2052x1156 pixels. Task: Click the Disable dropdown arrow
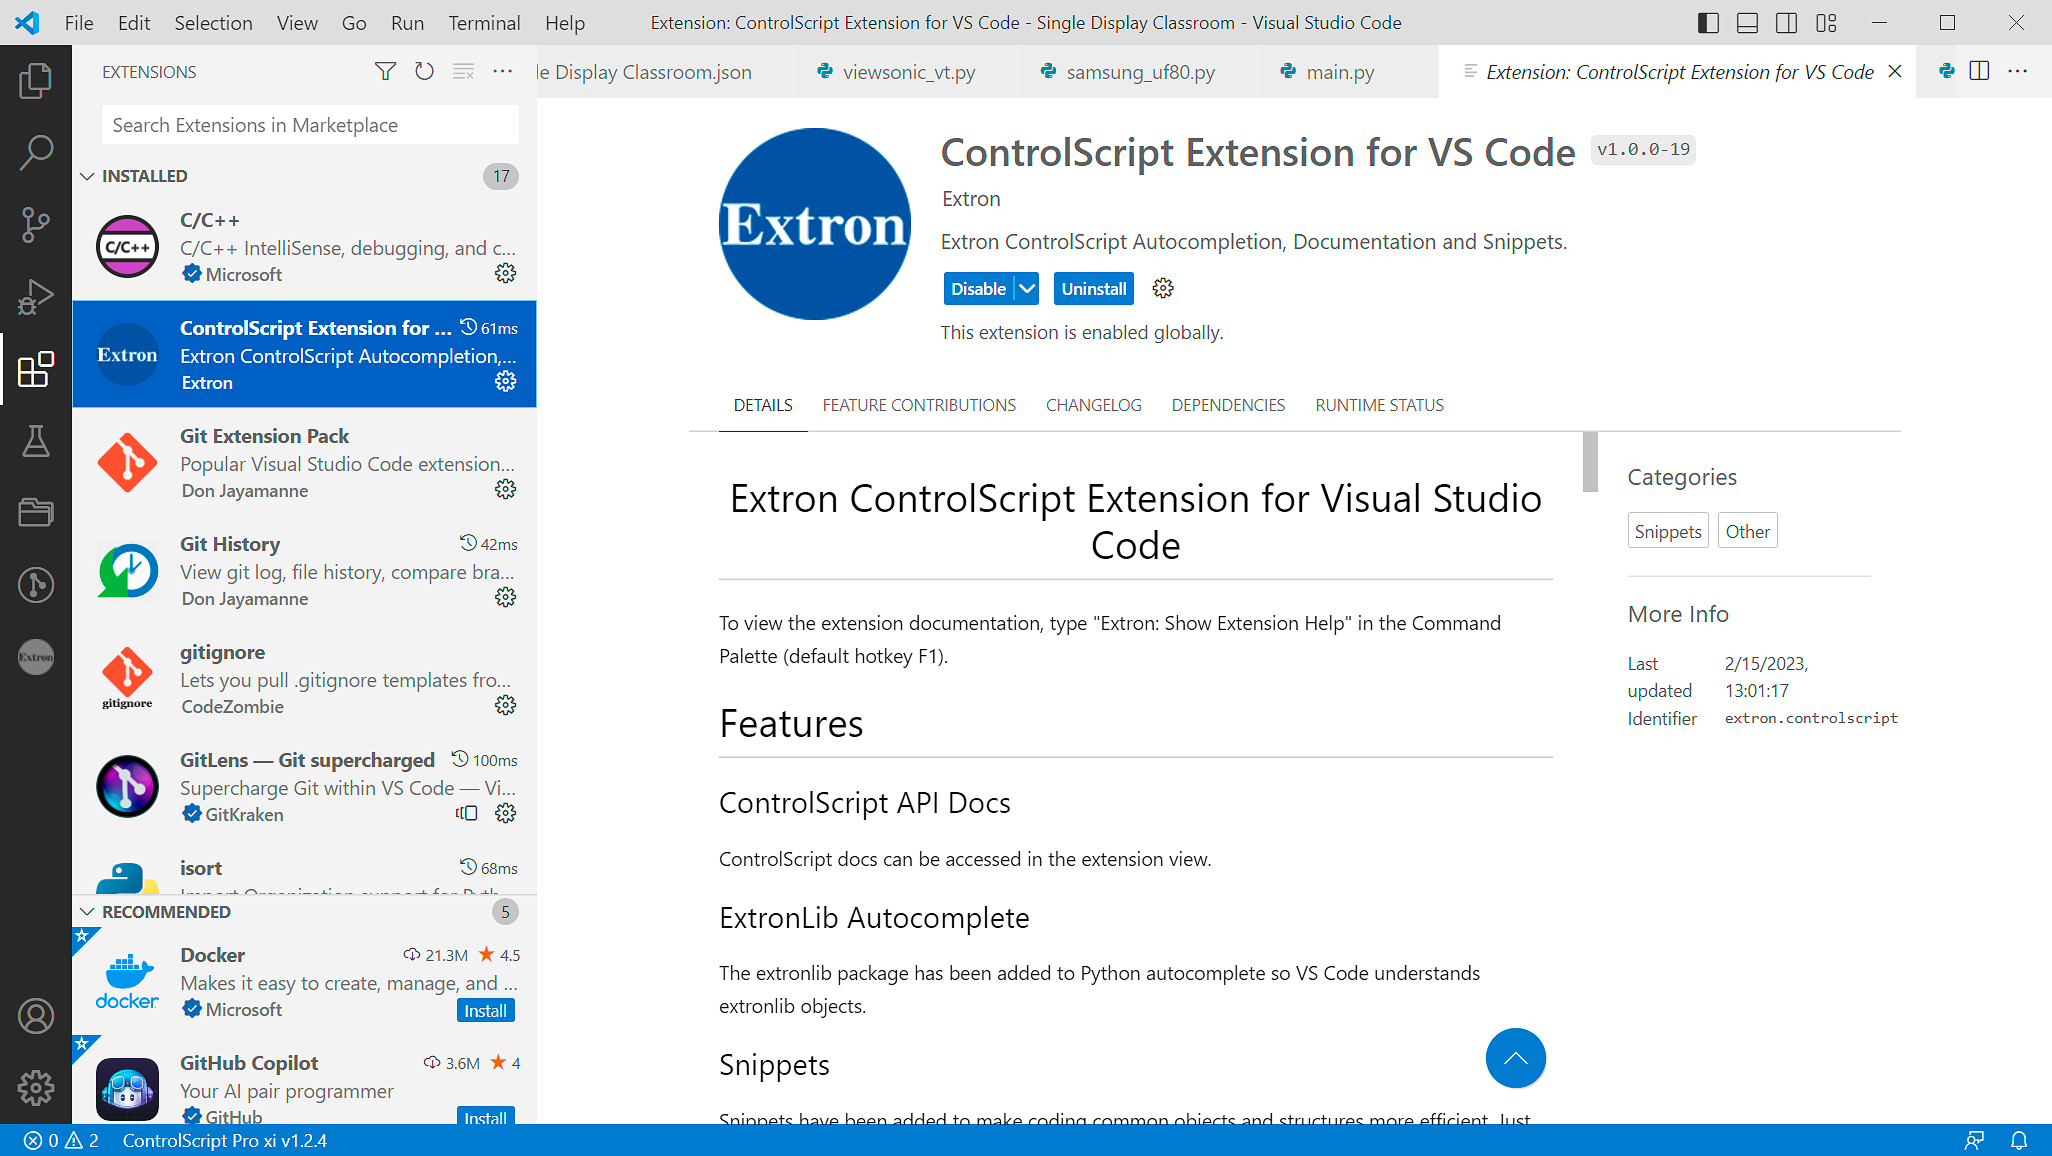pos(1029,289)
